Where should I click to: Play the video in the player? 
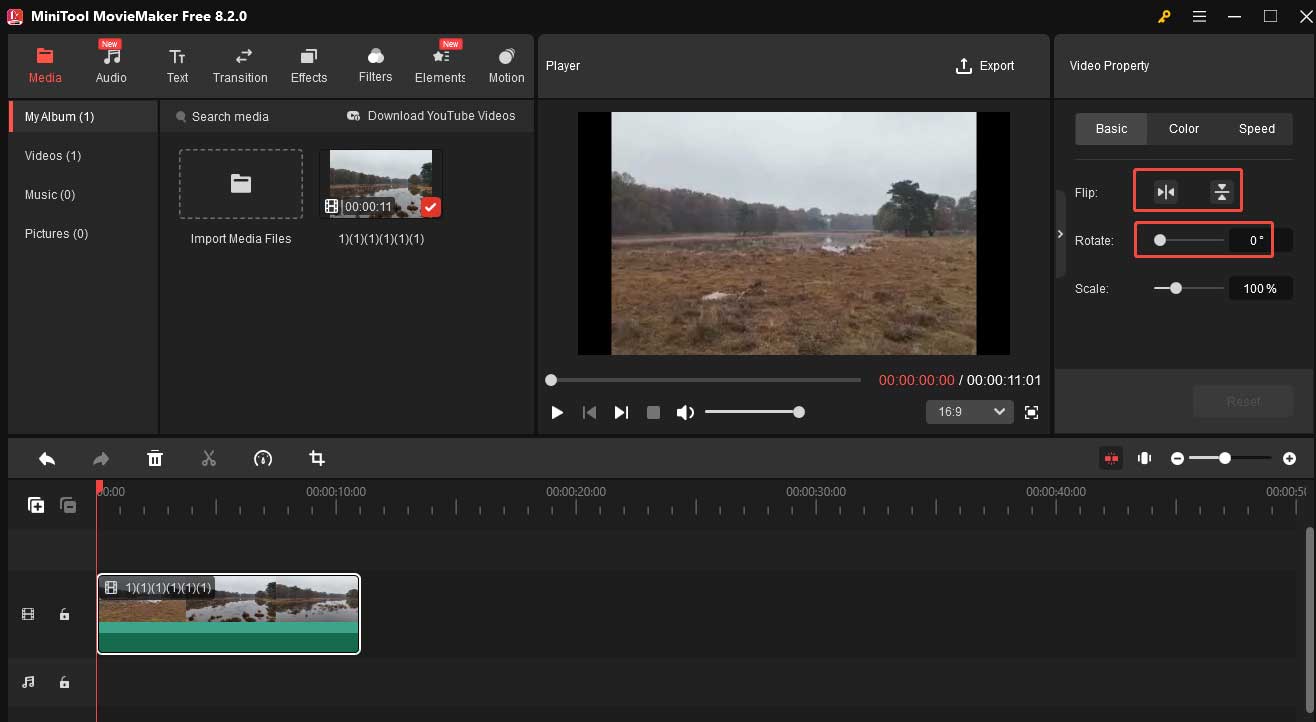557,412
